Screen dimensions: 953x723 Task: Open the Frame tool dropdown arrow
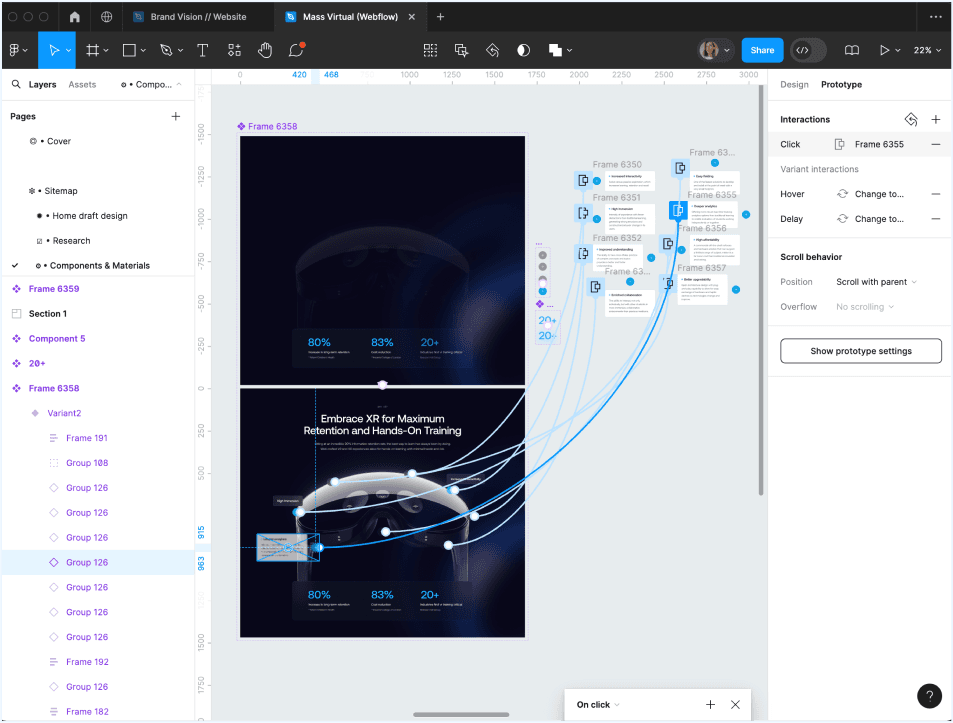(106, 50)
